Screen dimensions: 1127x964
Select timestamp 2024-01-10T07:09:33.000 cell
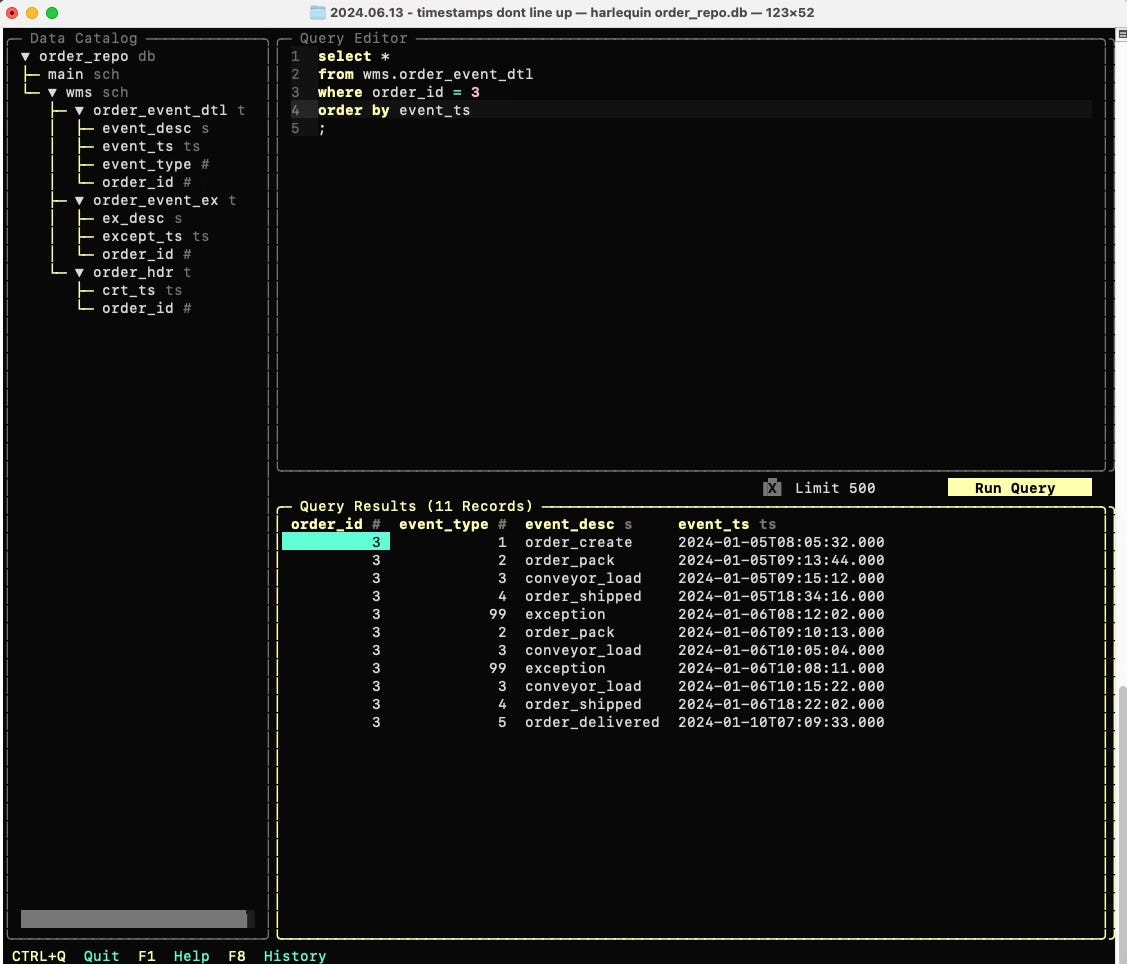coord(781,722)
